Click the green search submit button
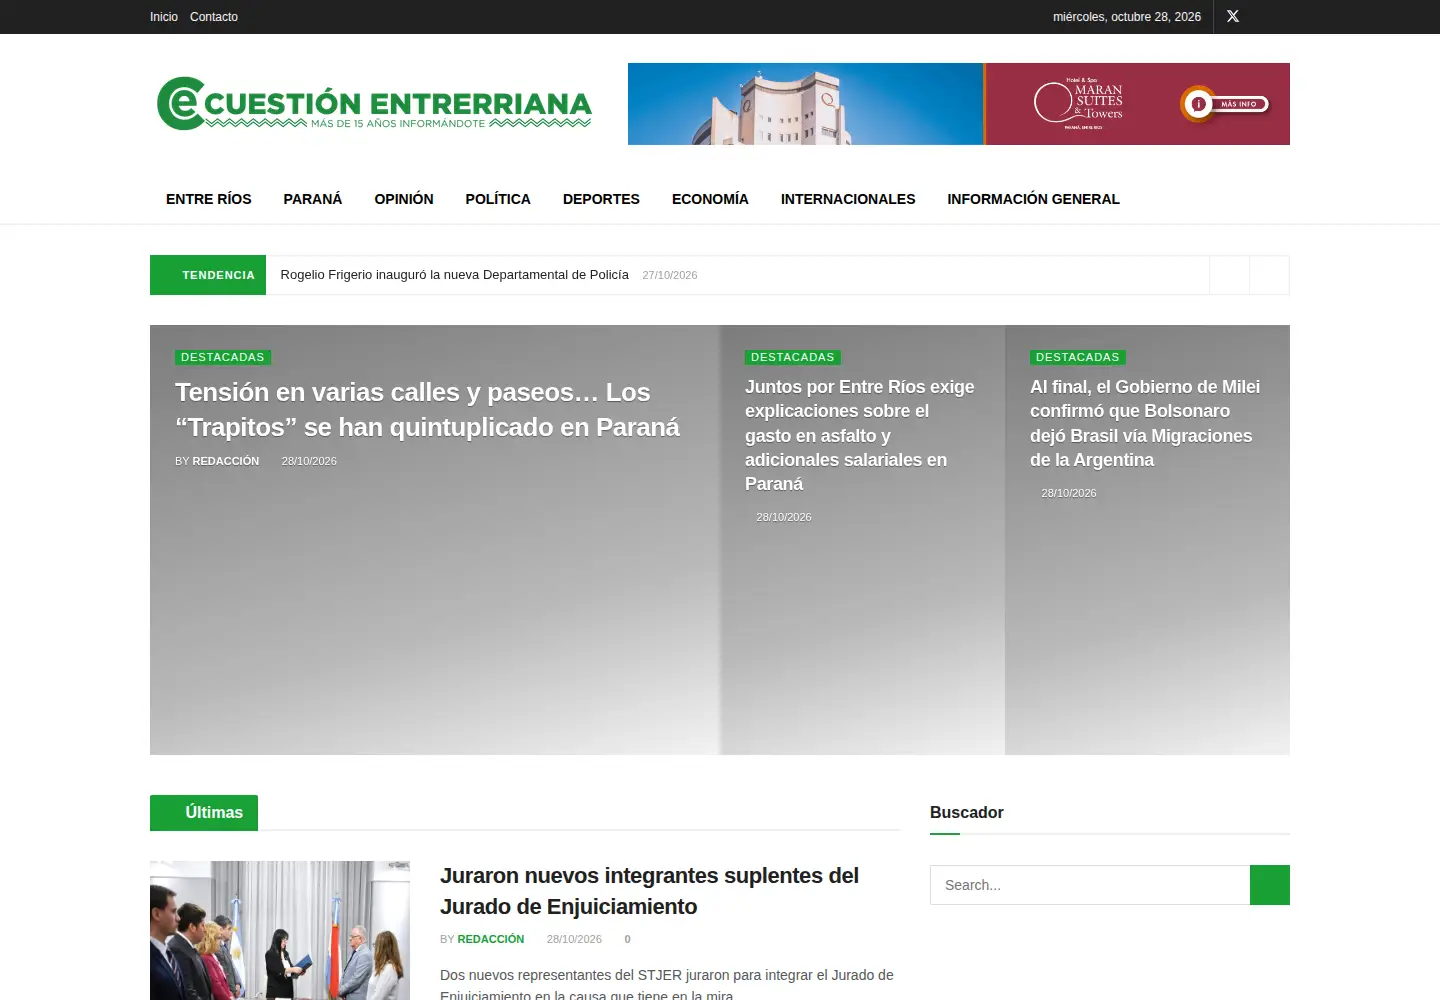The width and height of the screenshot is (1440, 1000). pos(1270,885)
